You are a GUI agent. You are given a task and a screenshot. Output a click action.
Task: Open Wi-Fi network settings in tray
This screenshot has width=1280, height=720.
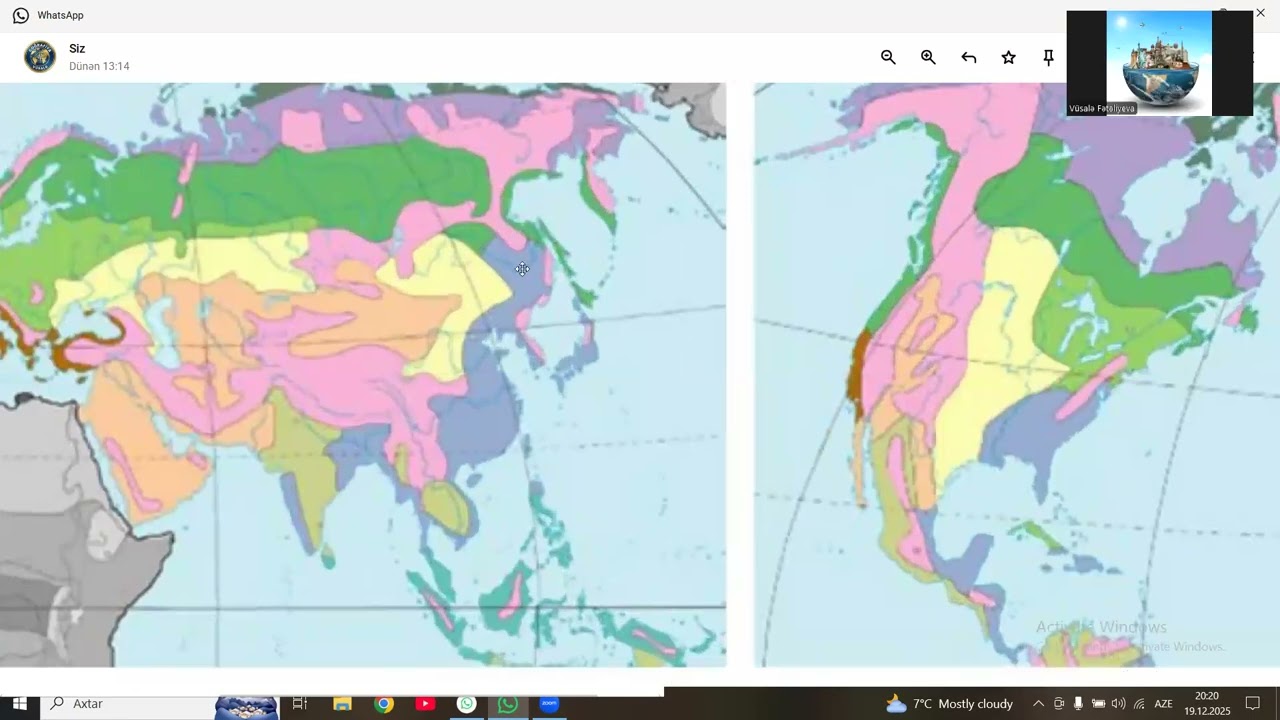tap(1139, 704)
